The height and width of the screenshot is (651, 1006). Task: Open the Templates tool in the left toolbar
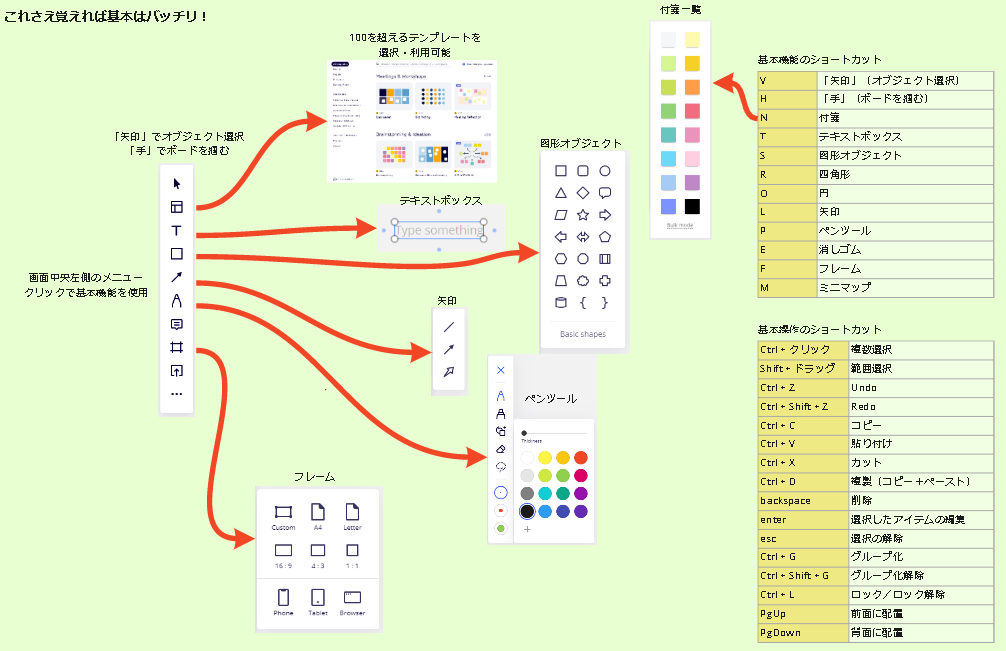point(177,207)
